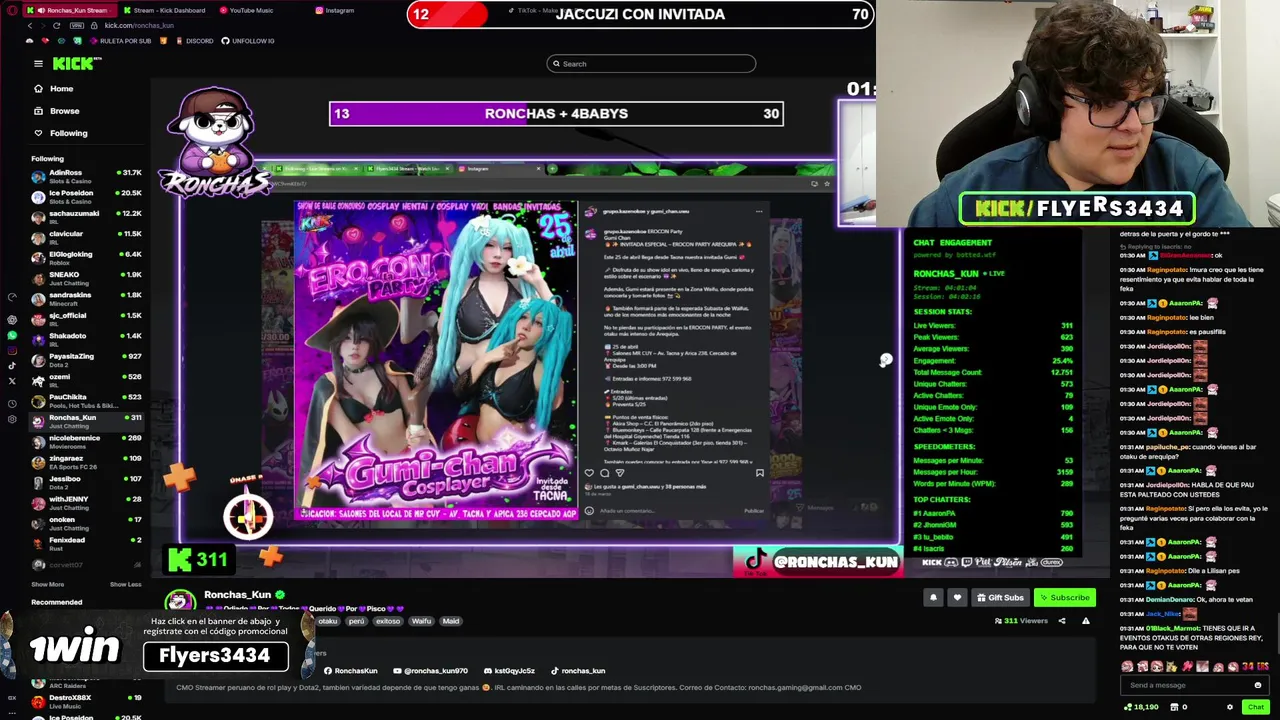
Task: Open zingaraez channel in Following list
Action: point(86,462)
